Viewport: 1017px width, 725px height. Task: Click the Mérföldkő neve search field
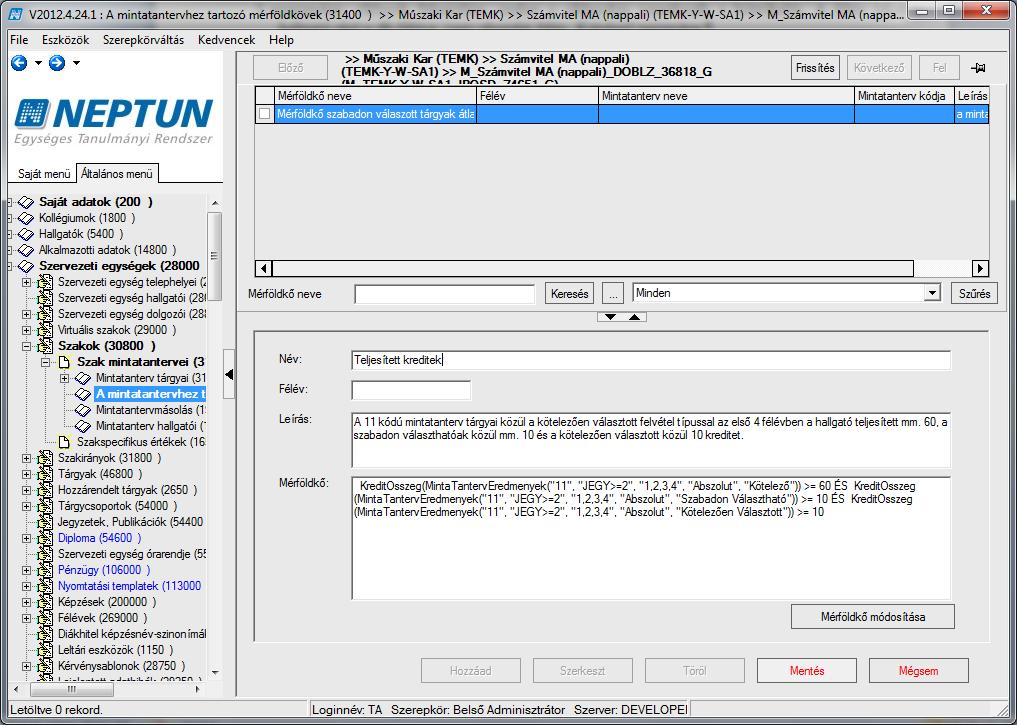point(444,294)
